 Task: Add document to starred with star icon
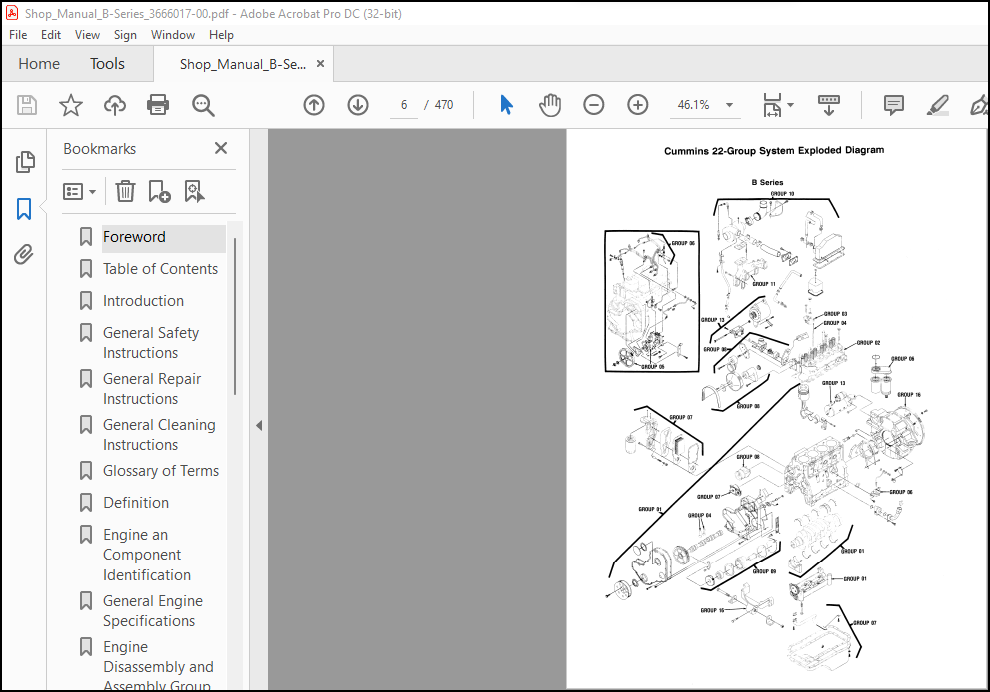pos(71,105)
